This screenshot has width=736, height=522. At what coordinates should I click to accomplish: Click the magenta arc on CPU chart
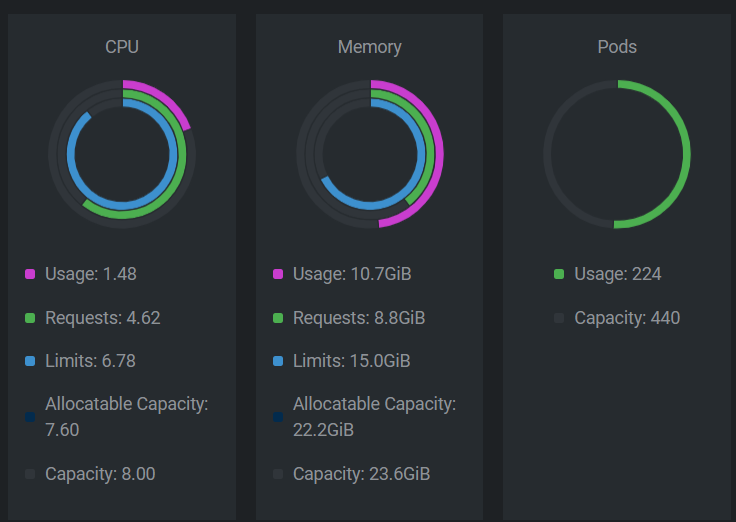point(165,98)
